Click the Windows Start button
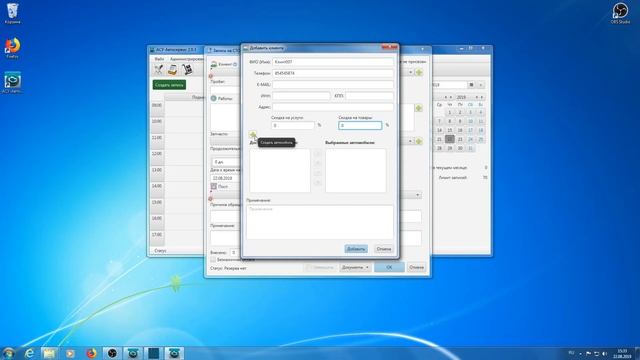The width and height of the screenshot is (640, 360). pyautogui.click(x=9, y=353)
